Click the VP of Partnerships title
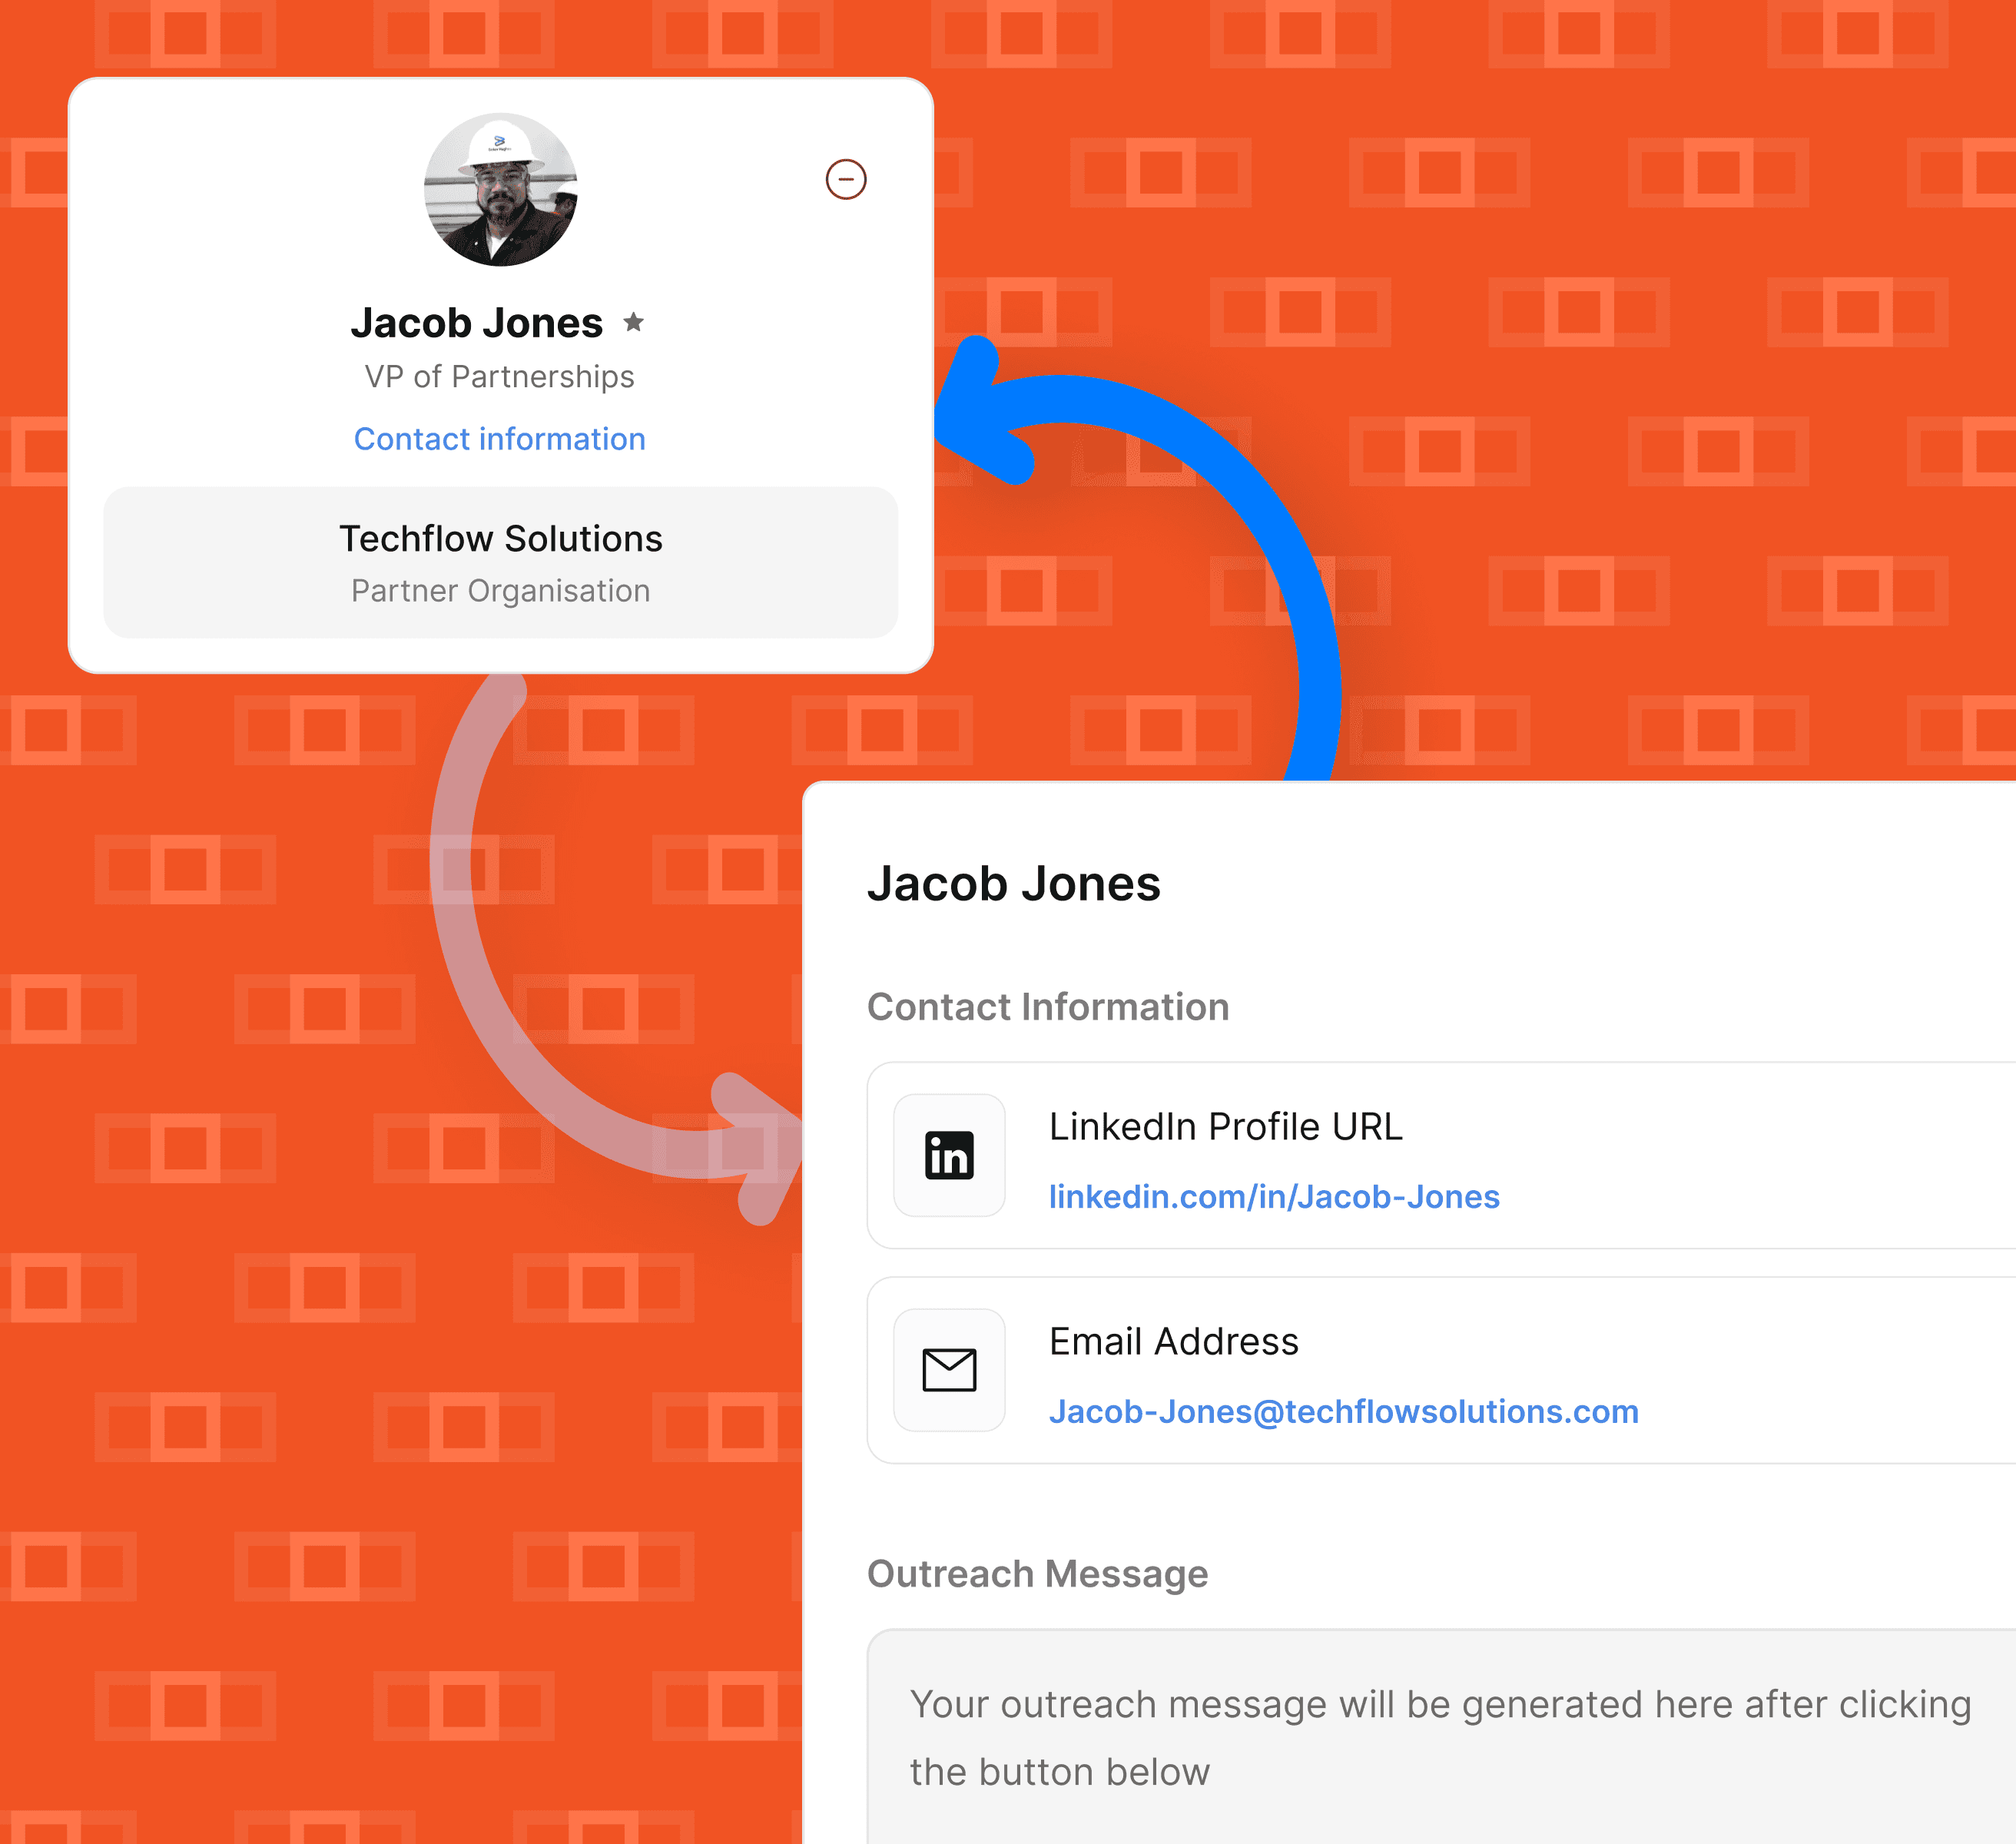The width and height of the screenshot is (2016, 1844). point(499,377)
